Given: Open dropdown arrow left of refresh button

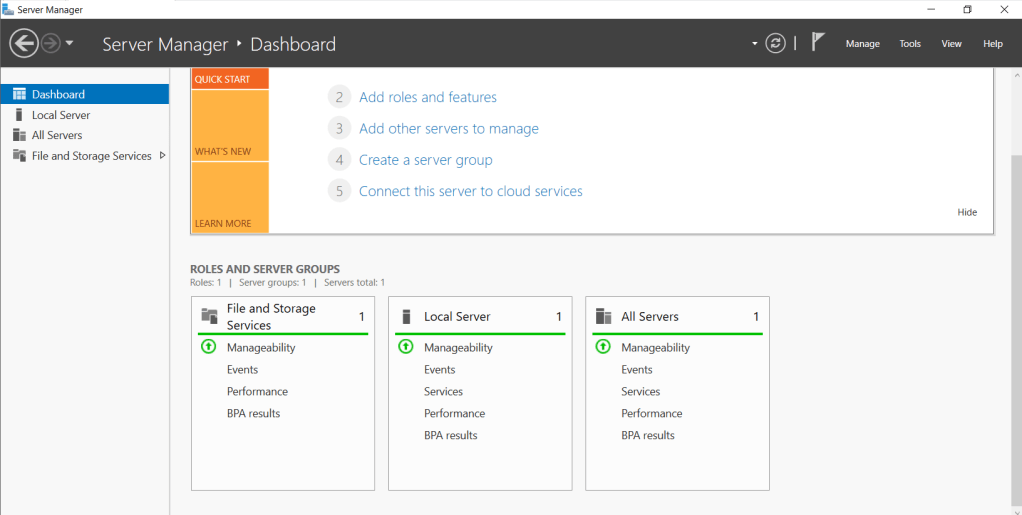Looking at the screenshot, I should point(755,44).
